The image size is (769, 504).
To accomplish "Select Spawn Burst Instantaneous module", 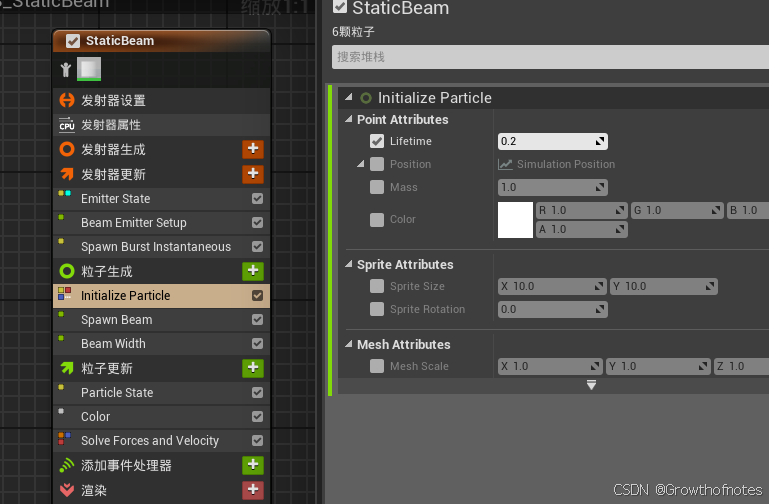I will click(x=161, y=247).
